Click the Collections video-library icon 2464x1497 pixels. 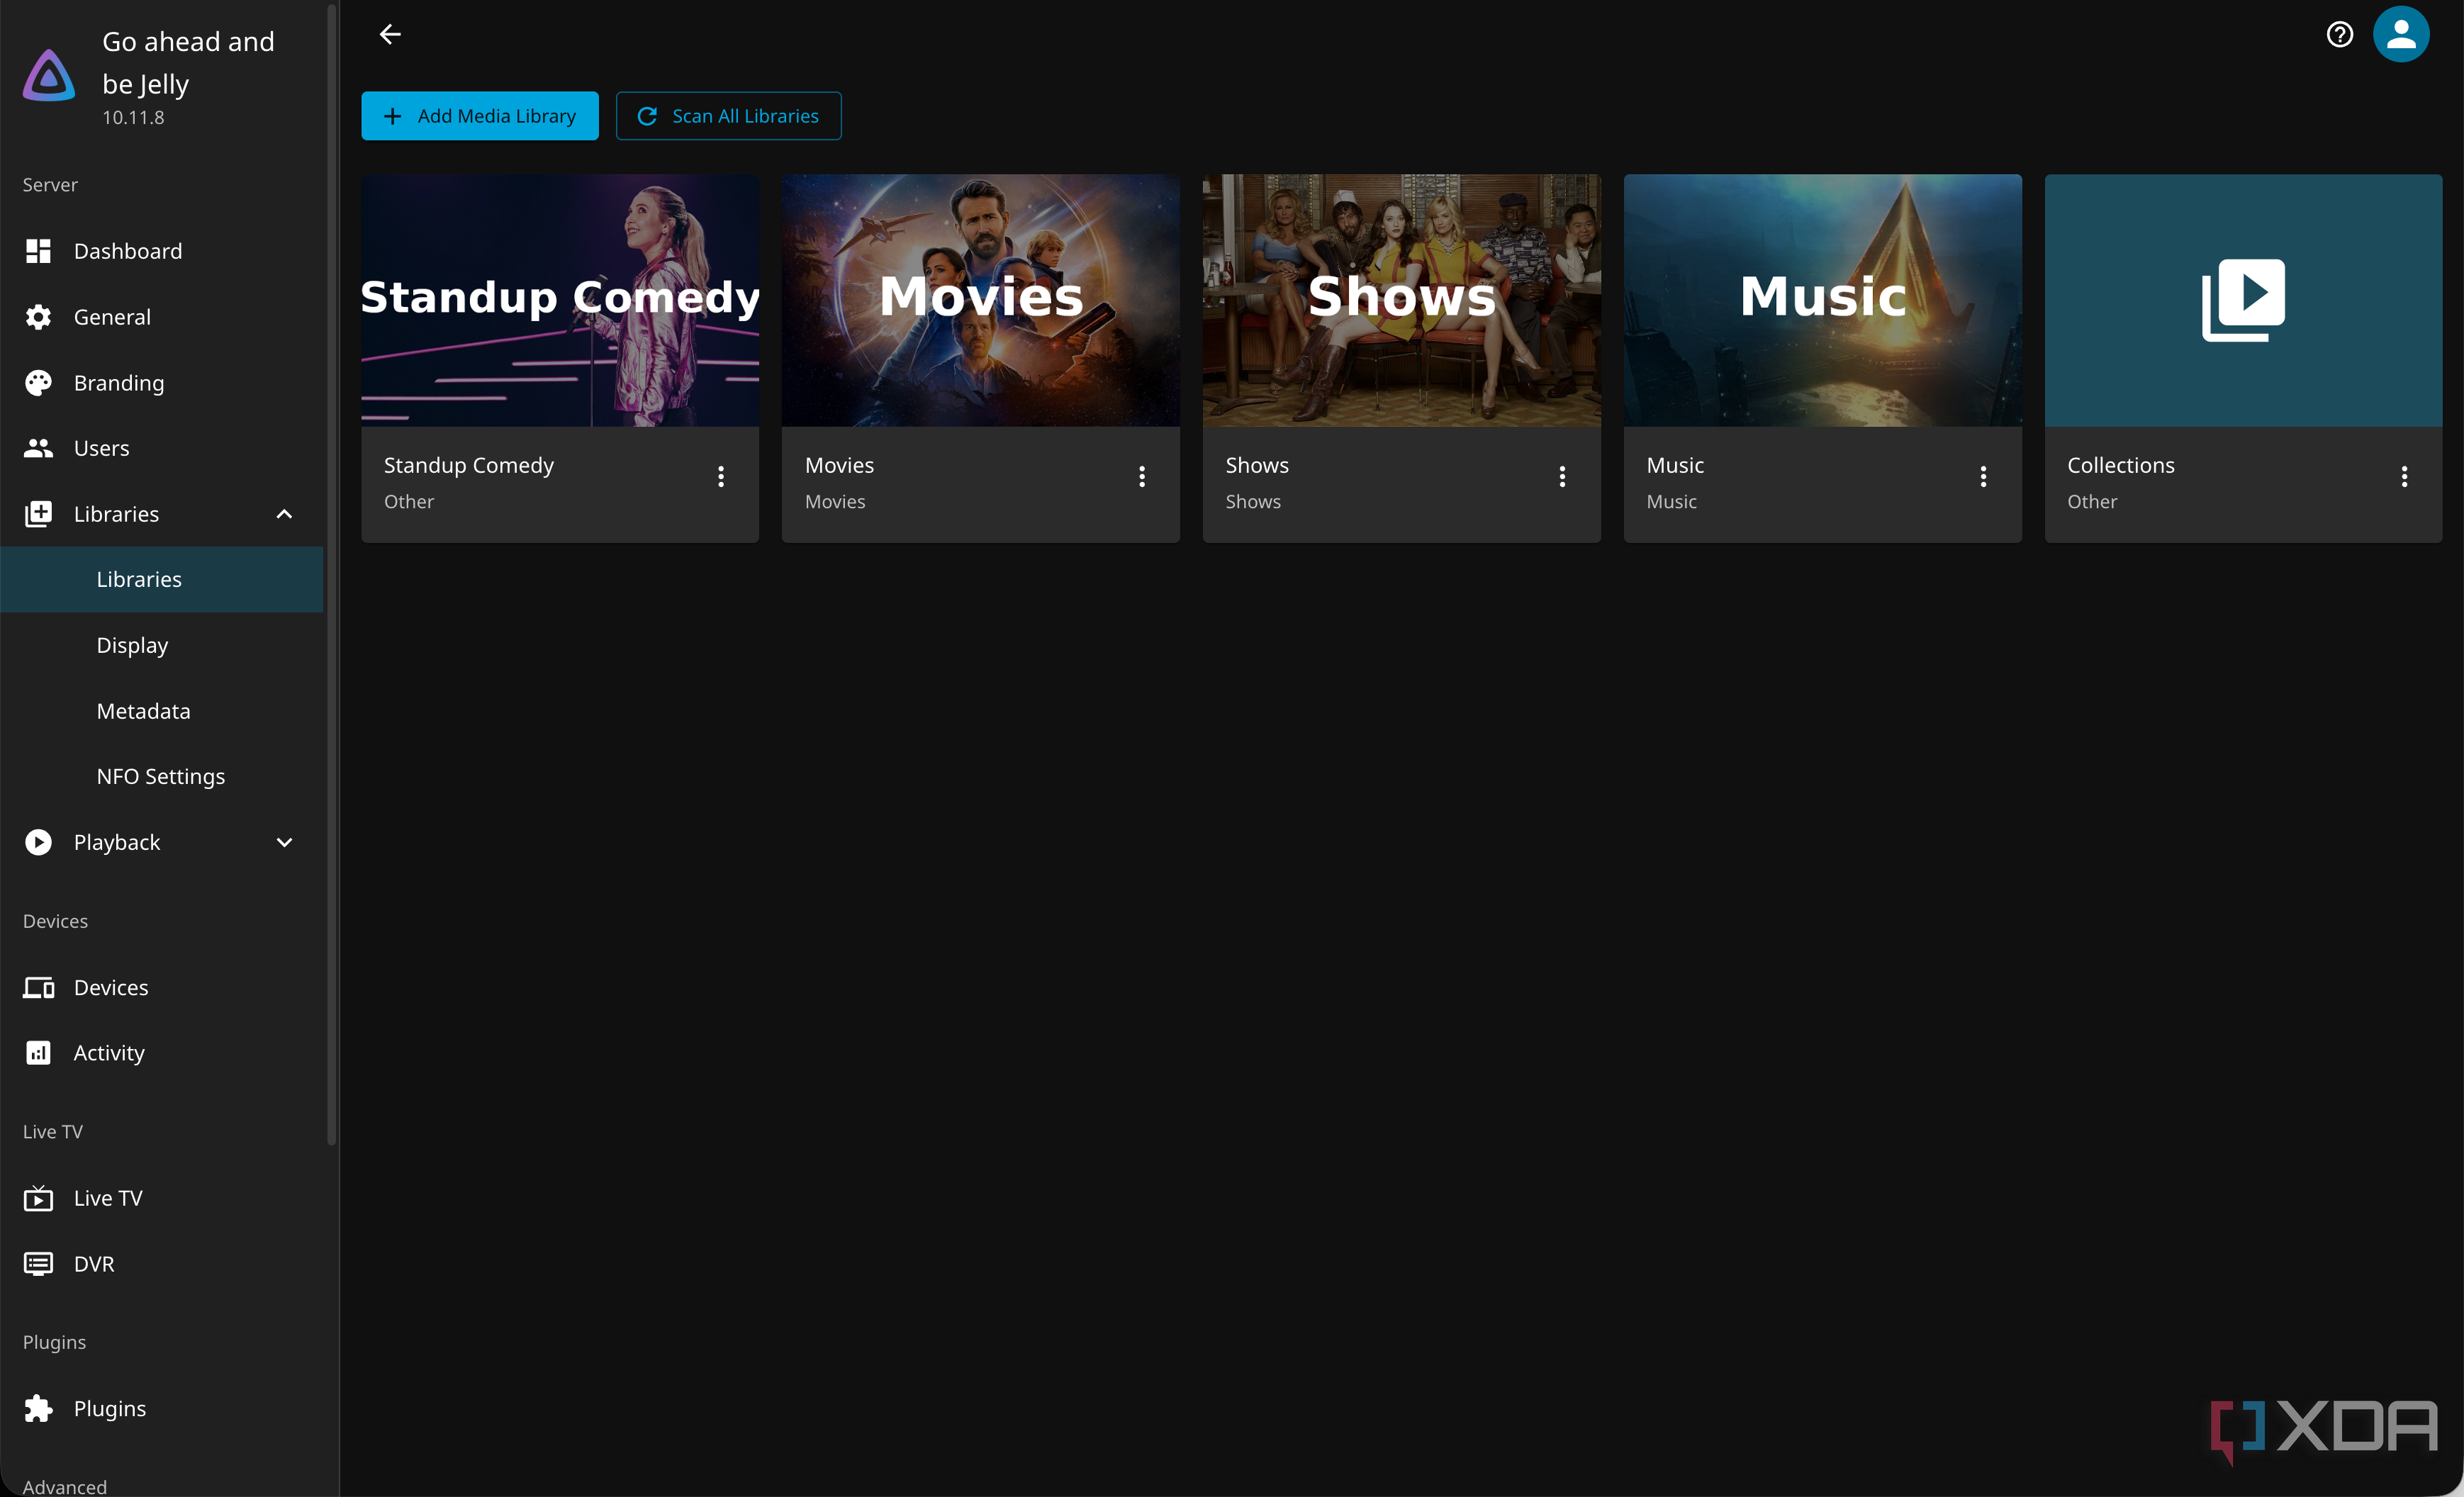click(2243, 300)
